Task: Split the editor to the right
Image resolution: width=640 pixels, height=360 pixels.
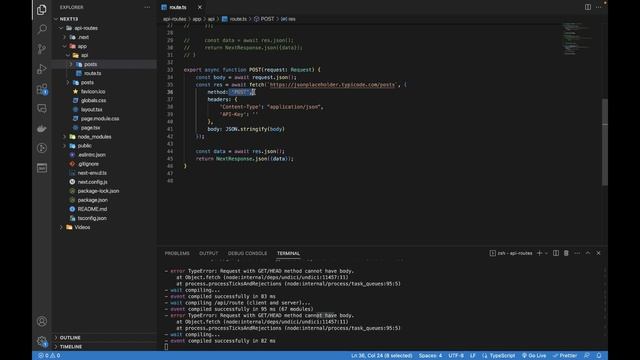Action: tap(588, 7)
